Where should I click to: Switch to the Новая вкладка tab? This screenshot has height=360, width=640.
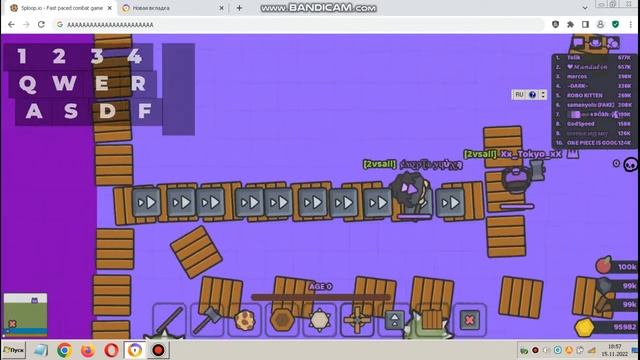[171, 8]
